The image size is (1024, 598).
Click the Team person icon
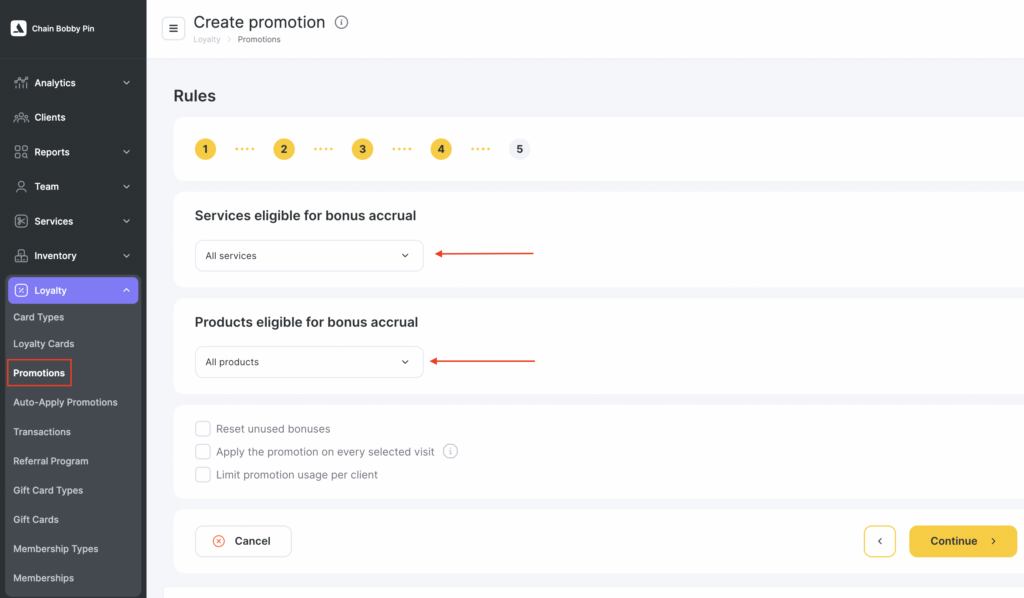[21, 187]
